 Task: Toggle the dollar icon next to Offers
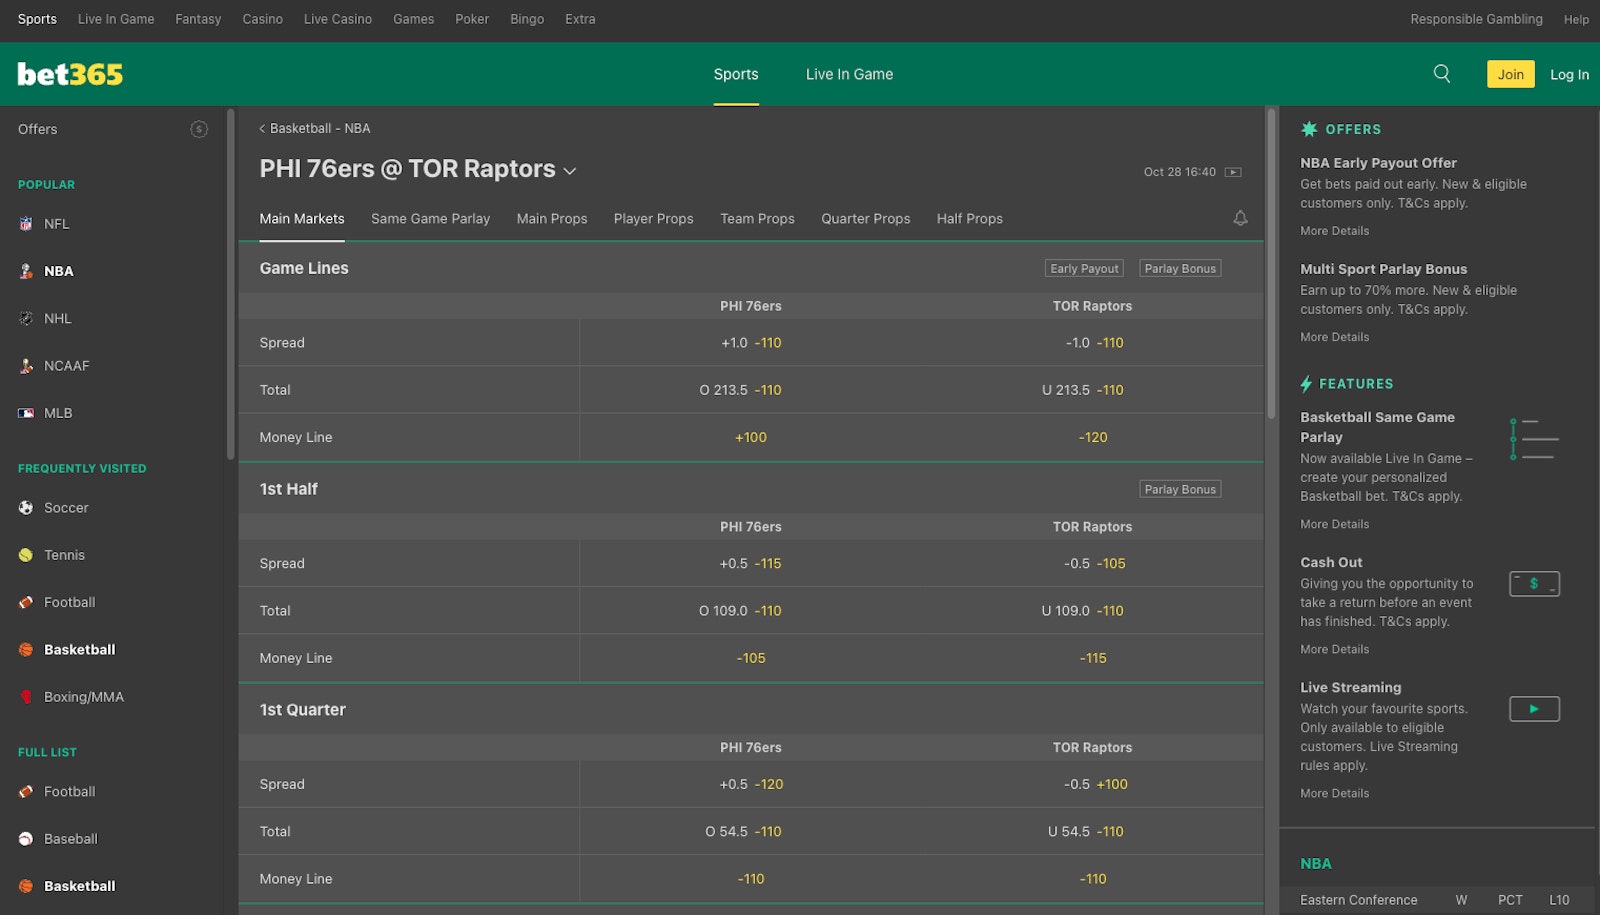pos(199,129)
